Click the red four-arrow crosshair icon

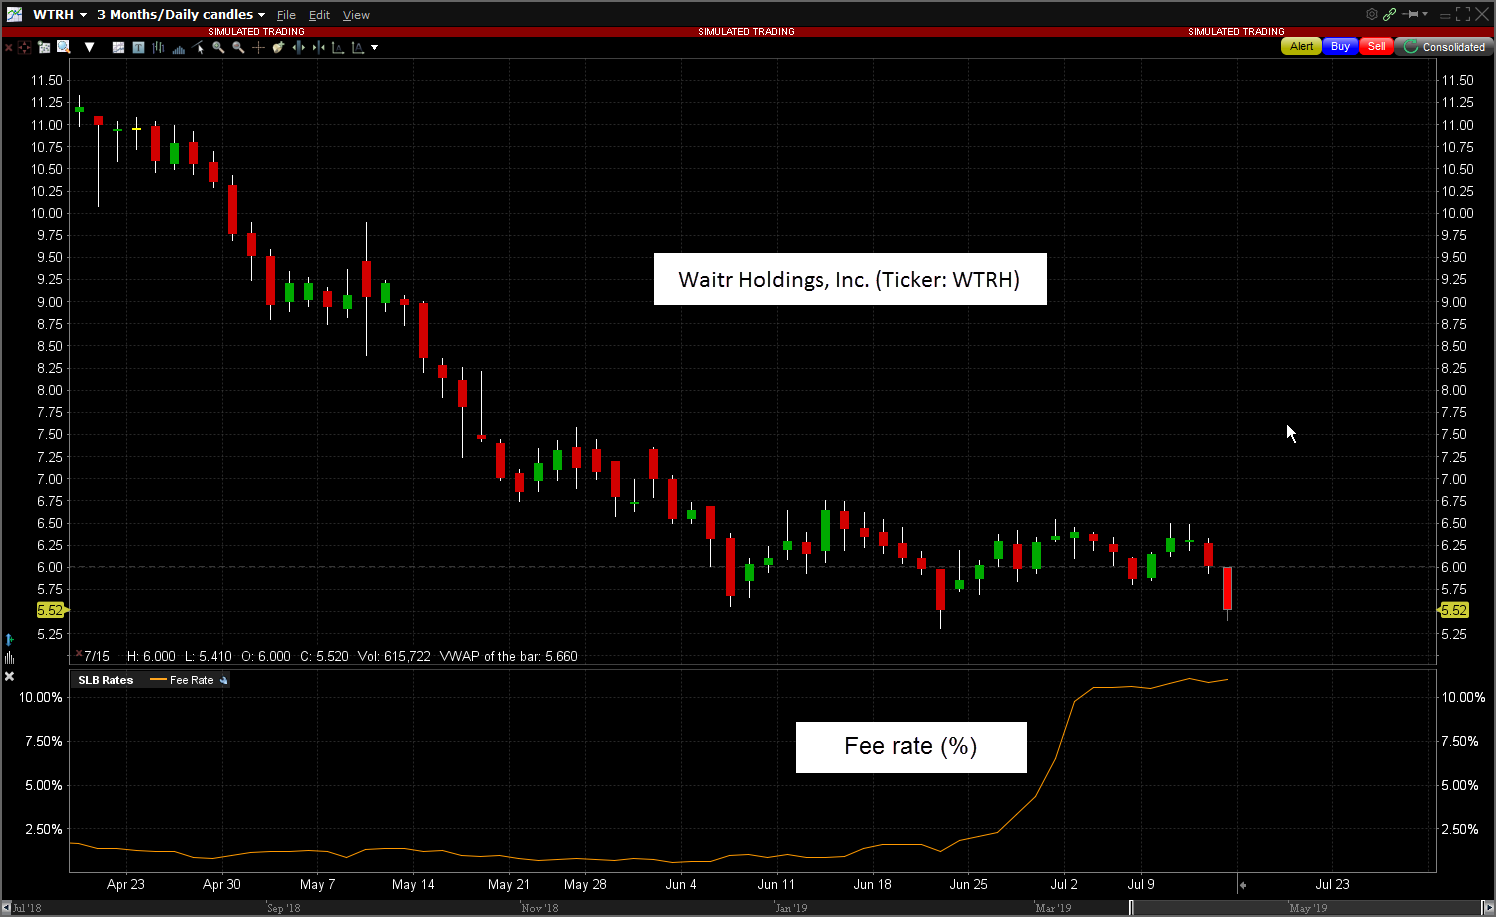point(25,47)
